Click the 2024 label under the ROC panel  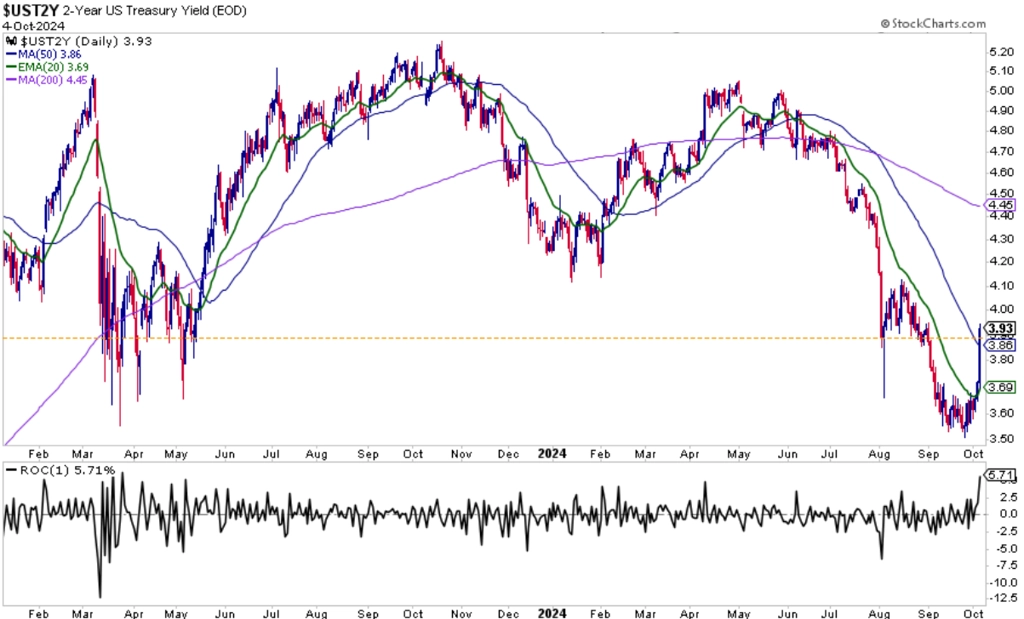pyautogui.click(x=552, y=613)
